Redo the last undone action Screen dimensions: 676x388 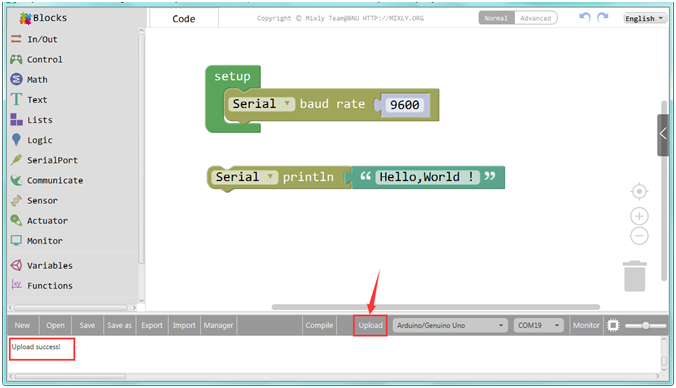pos(603,17)
